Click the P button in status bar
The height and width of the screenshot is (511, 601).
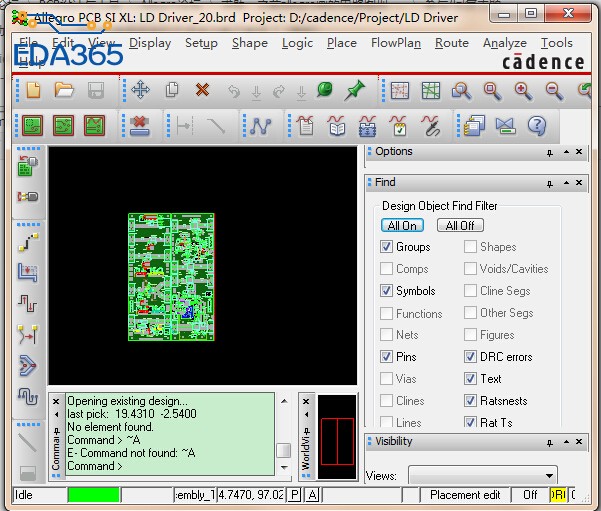295,495
